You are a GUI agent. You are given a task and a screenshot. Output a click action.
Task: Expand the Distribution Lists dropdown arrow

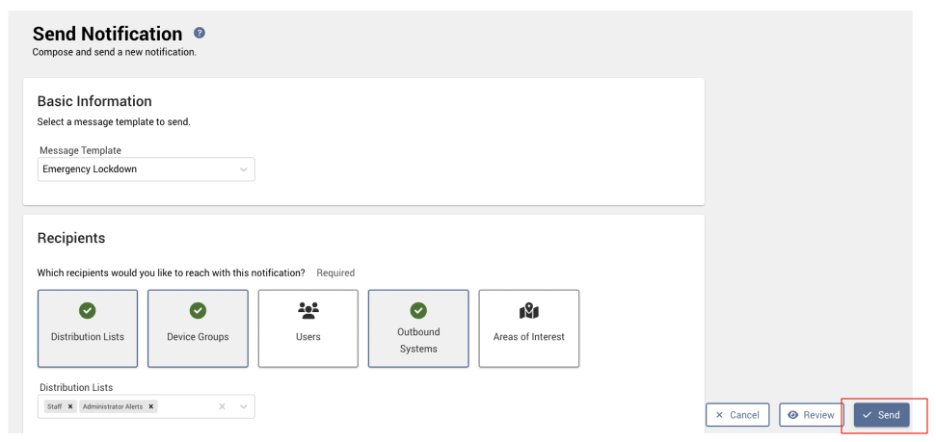(x=243, y=407)
